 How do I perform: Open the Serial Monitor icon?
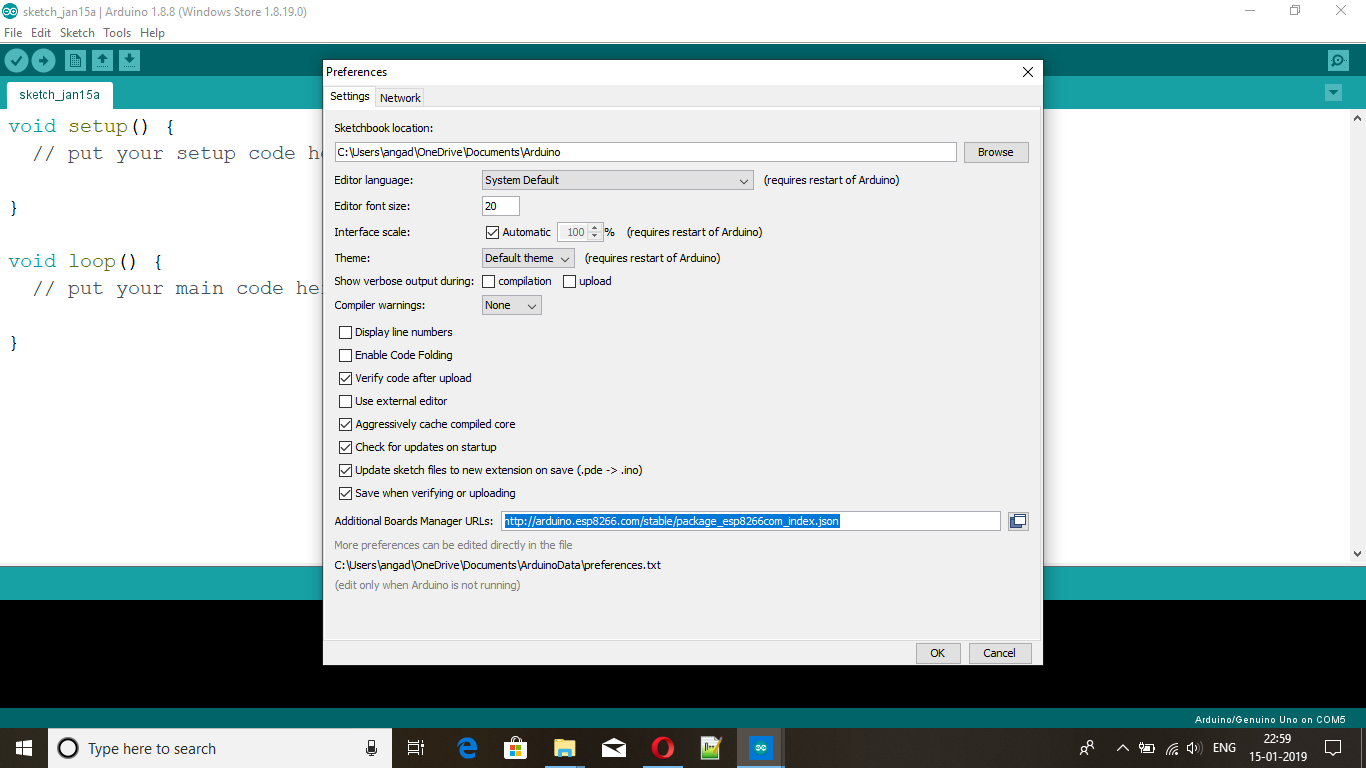click(1337, 60)
